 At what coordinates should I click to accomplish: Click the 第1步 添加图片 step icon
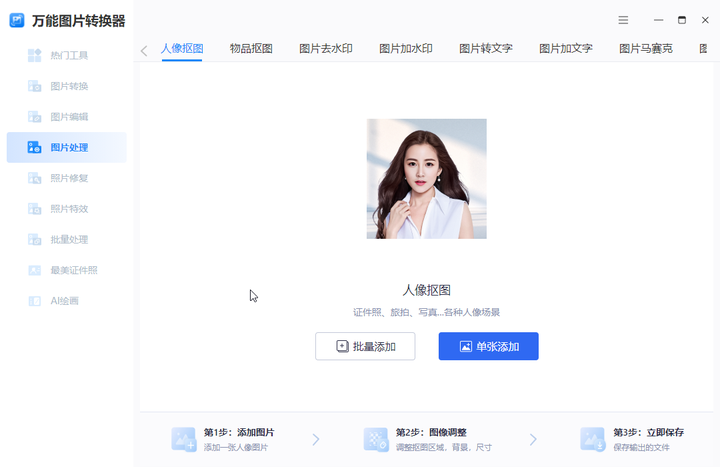coord(184,439)
